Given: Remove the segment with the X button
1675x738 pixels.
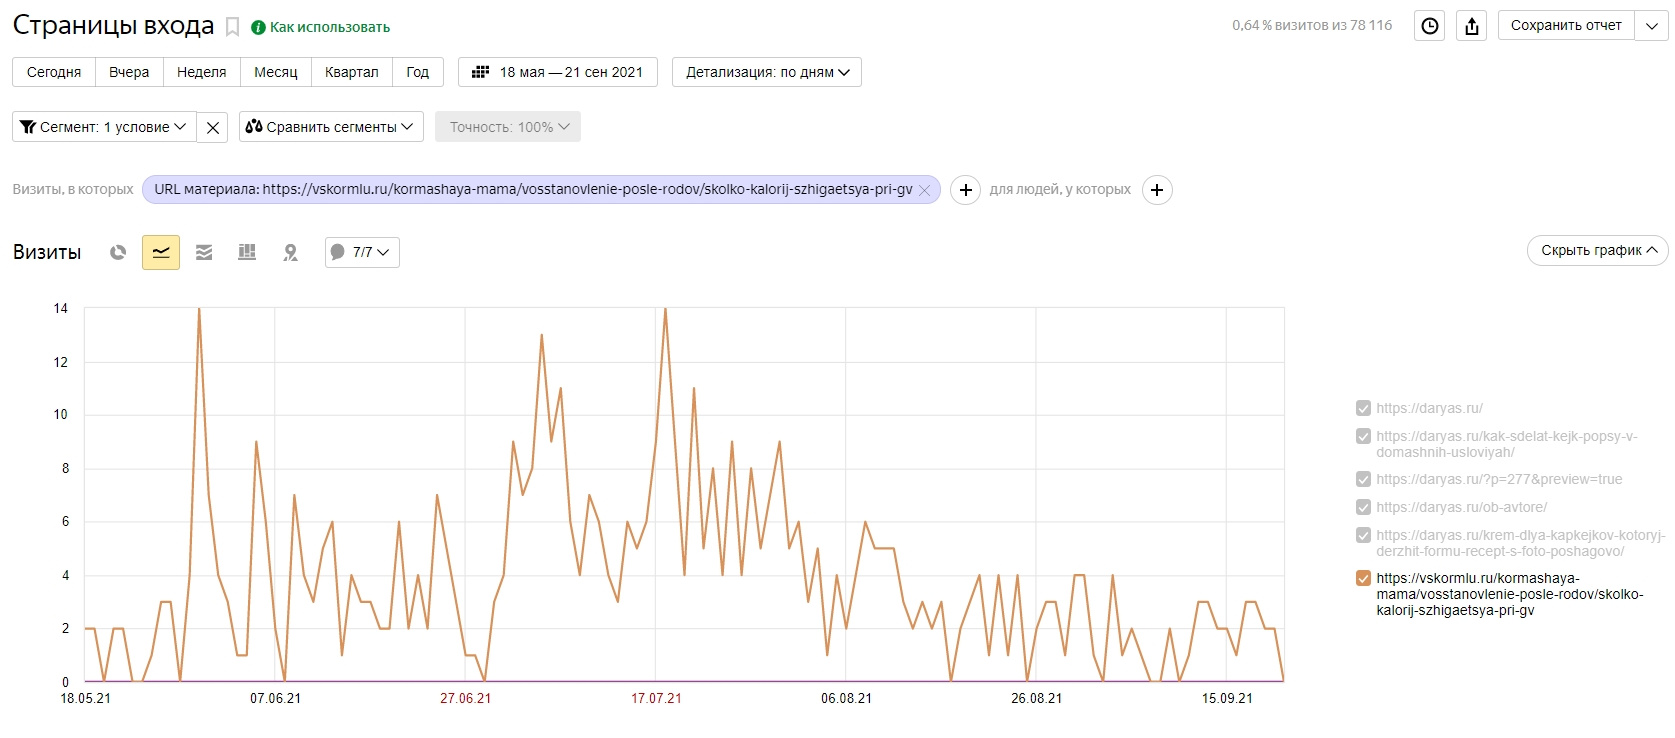Looking at the screenshot, I should tap(212, 127).
